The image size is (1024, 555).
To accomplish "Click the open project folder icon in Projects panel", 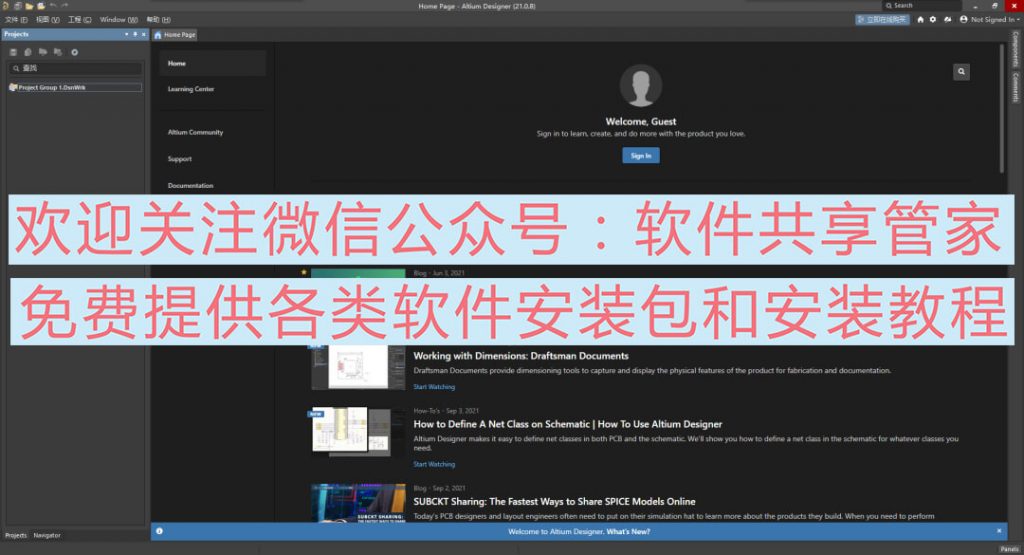I will [x=42, y=52].
